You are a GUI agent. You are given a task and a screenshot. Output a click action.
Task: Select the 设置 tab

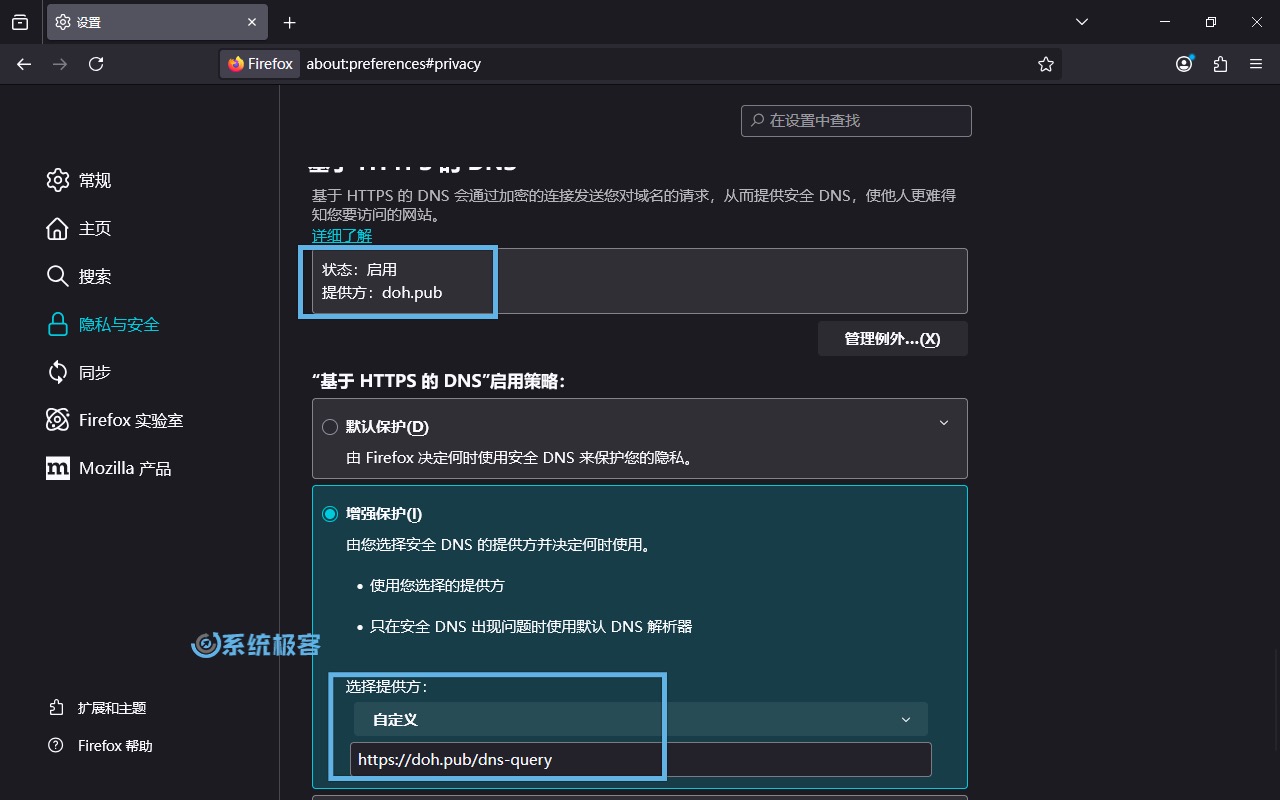tap(157, 22)
